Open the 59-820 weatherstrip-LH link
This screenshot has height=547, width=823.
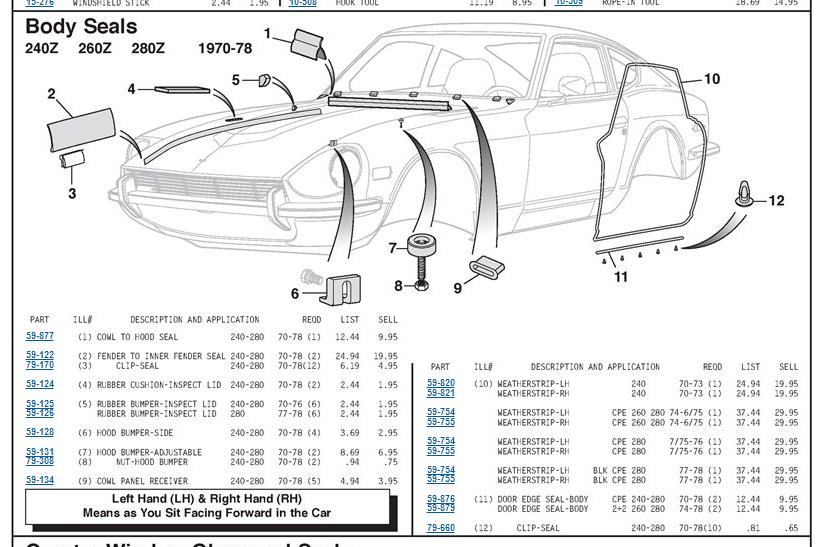pos(441,383)
